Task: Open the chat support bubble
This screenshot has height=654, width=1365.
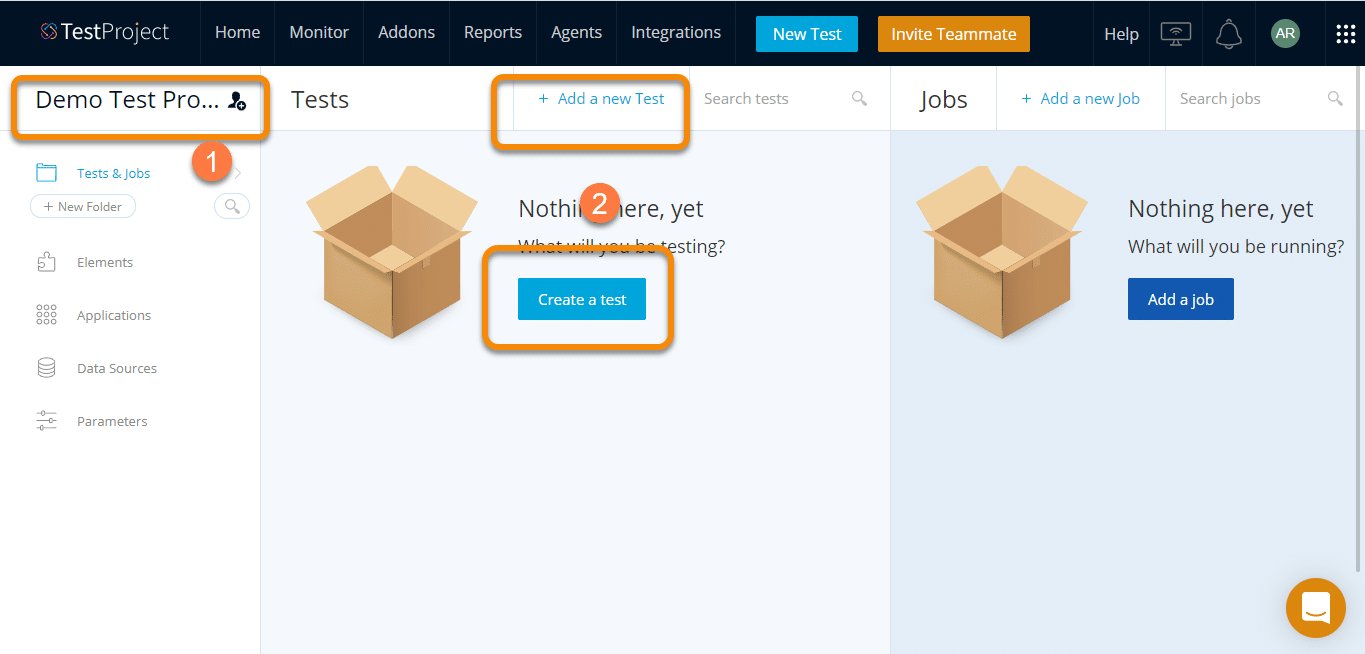Action: pyautogui.click(x=1315, y=607)
